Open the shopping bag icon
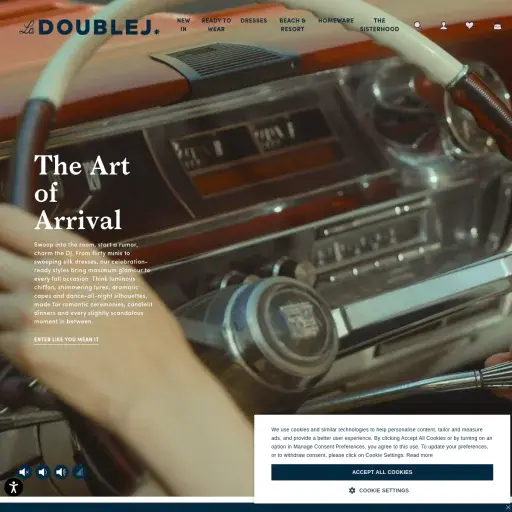The height and width of the screenshot is (512, 512). [x=497, y=26]
